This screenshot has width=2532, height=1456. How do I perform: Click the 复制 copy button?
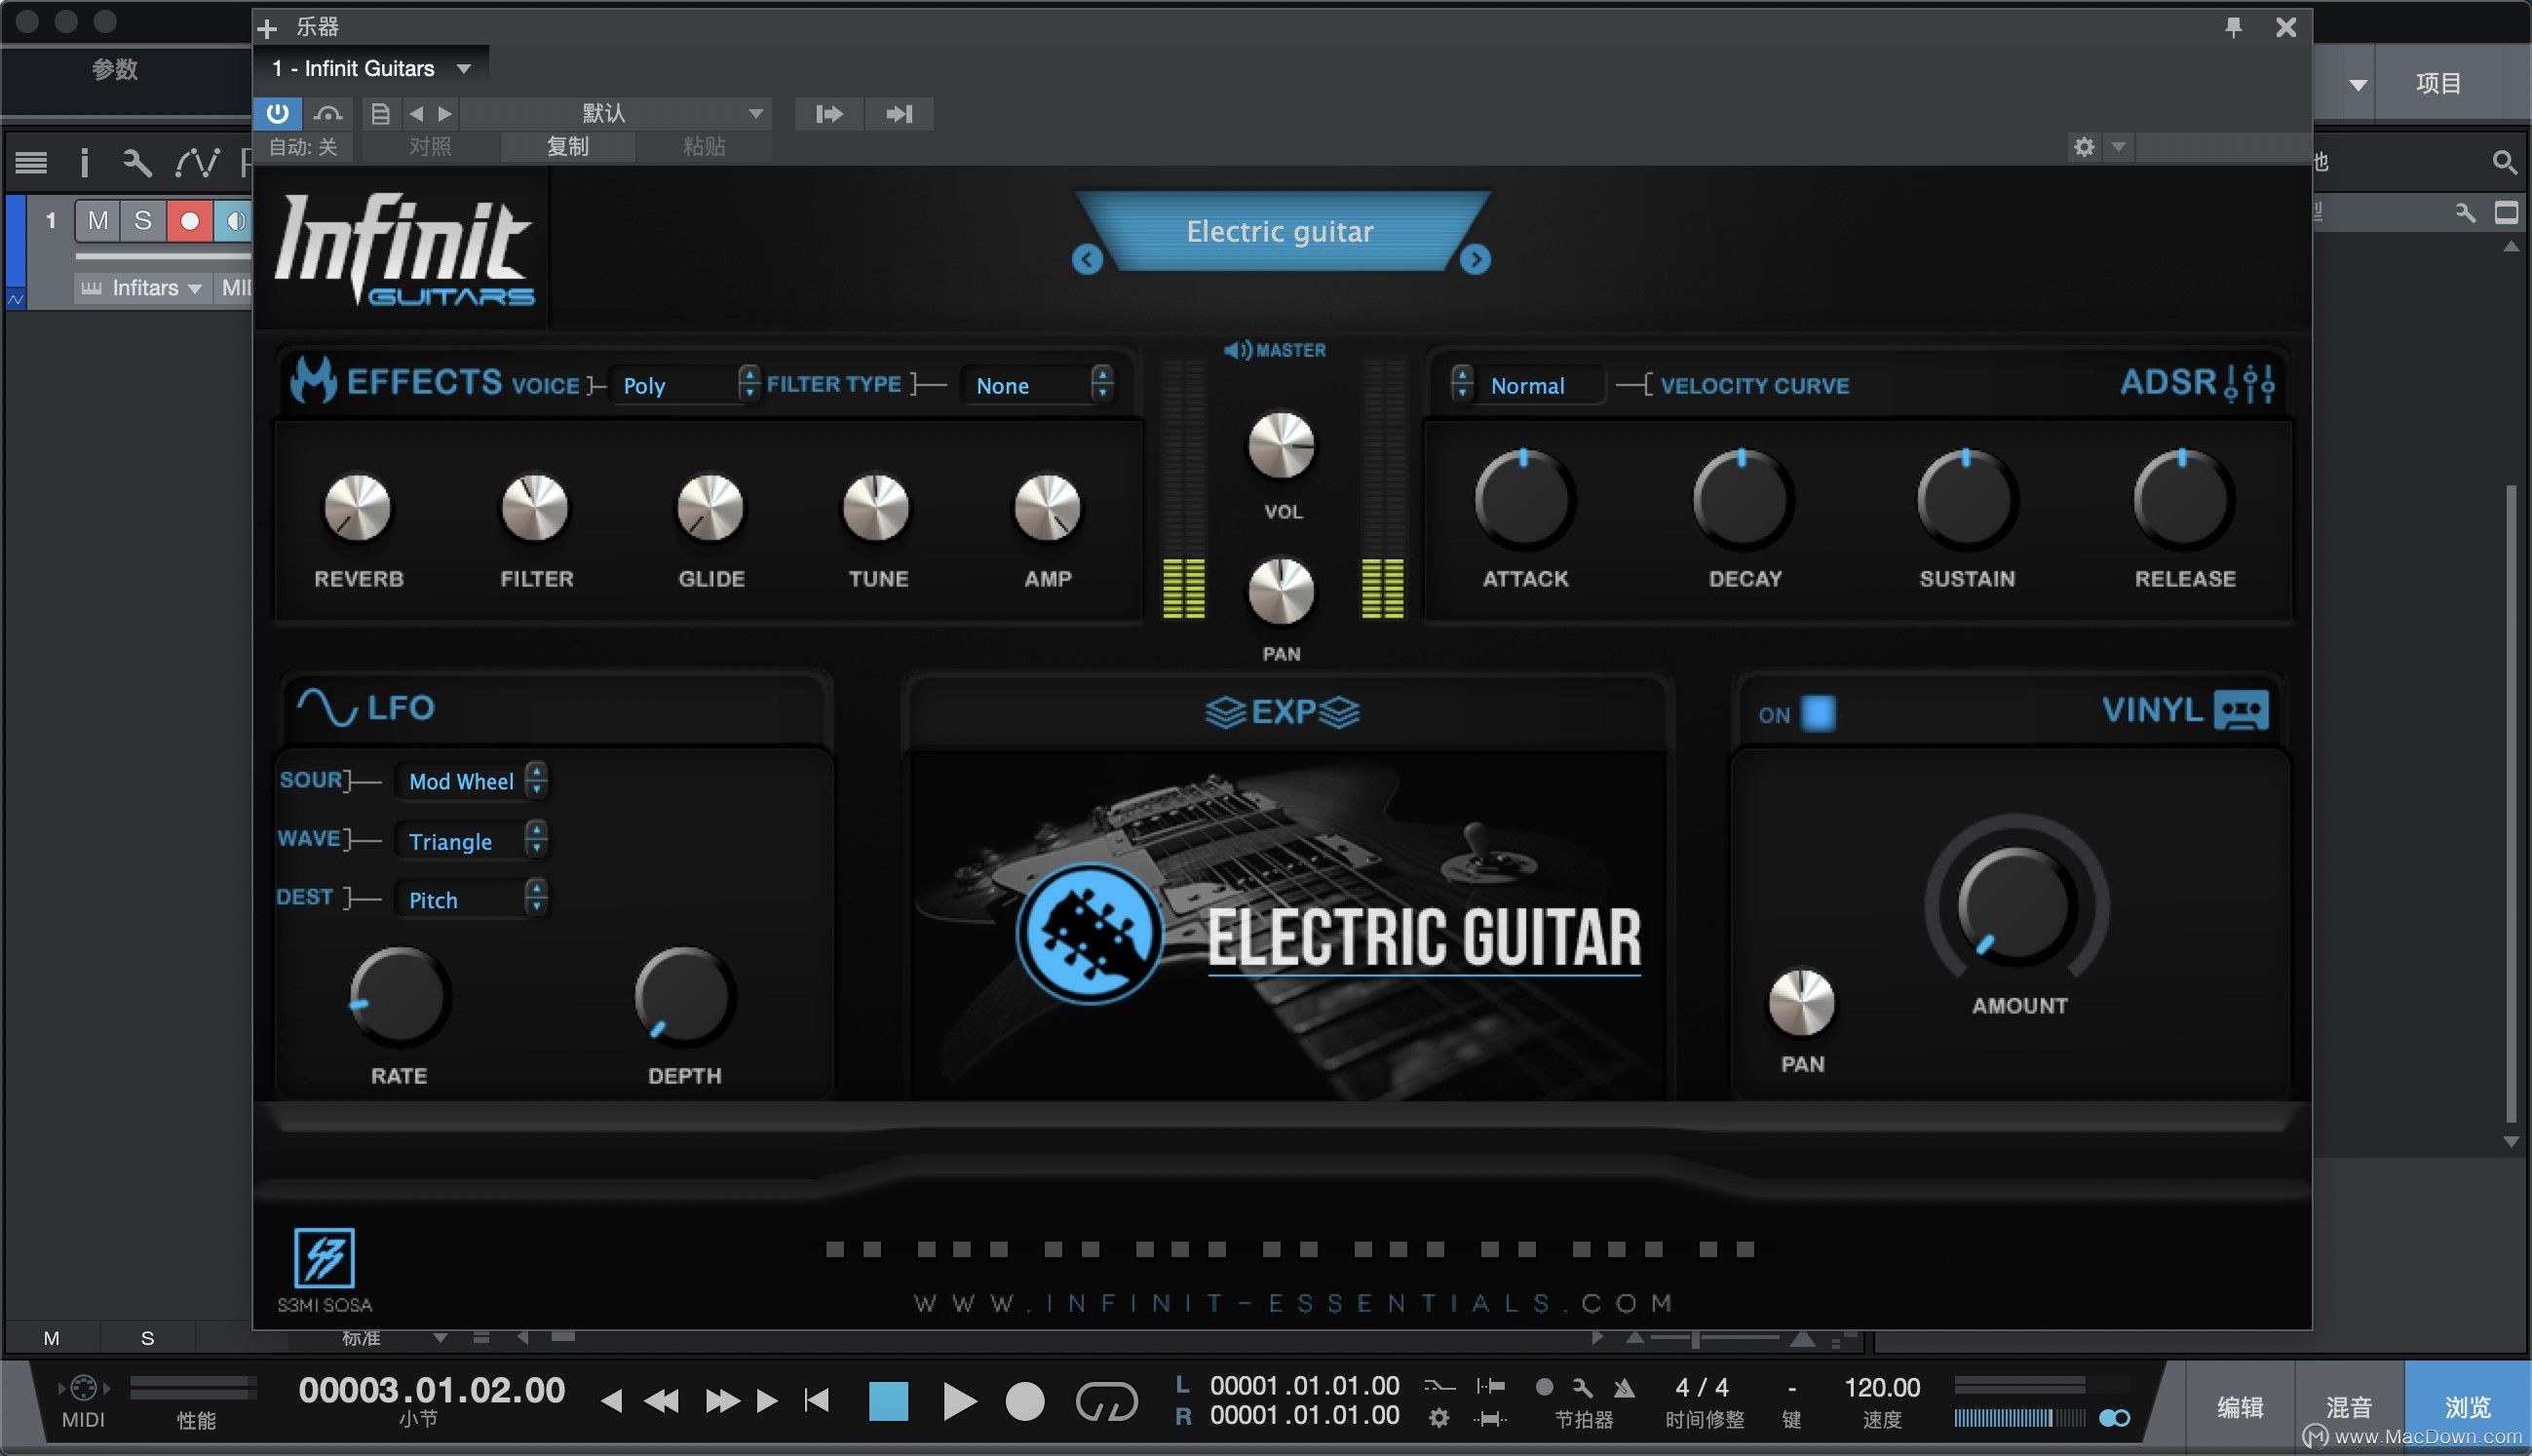tap(567, 146)
